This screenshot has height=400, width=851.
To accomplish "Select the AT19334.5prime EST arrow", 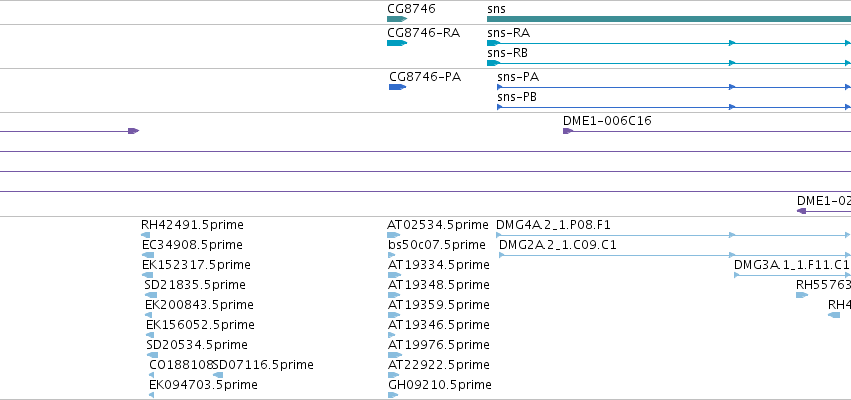I will tap(394, 275).
